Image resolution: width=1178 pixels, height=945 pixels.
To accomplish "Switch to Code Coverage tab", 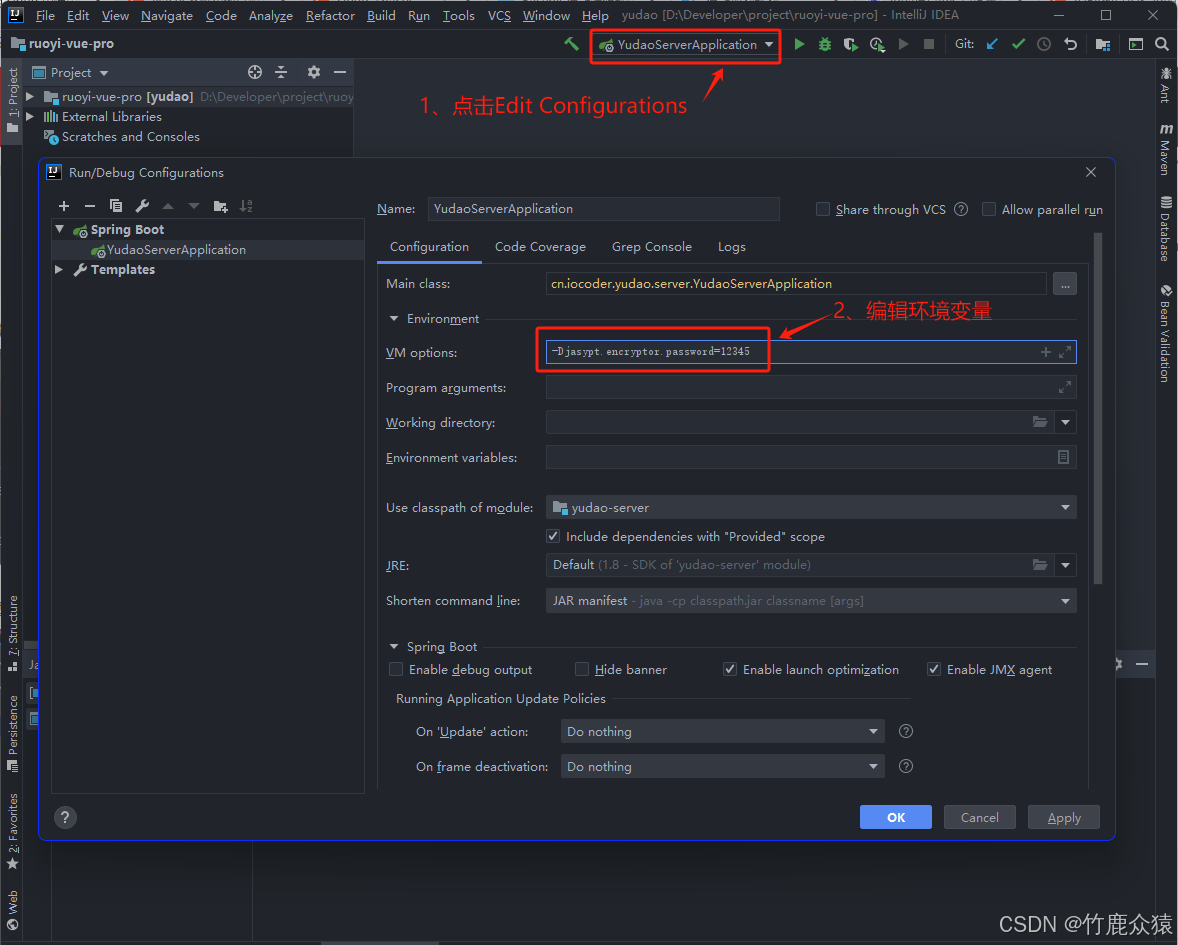I will tap(540, 247).
